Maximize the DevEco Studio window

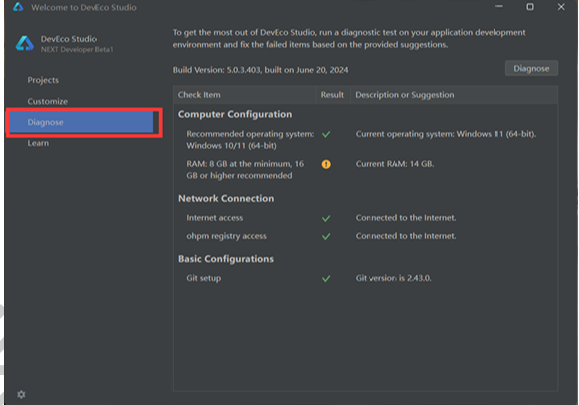[530, 7]
